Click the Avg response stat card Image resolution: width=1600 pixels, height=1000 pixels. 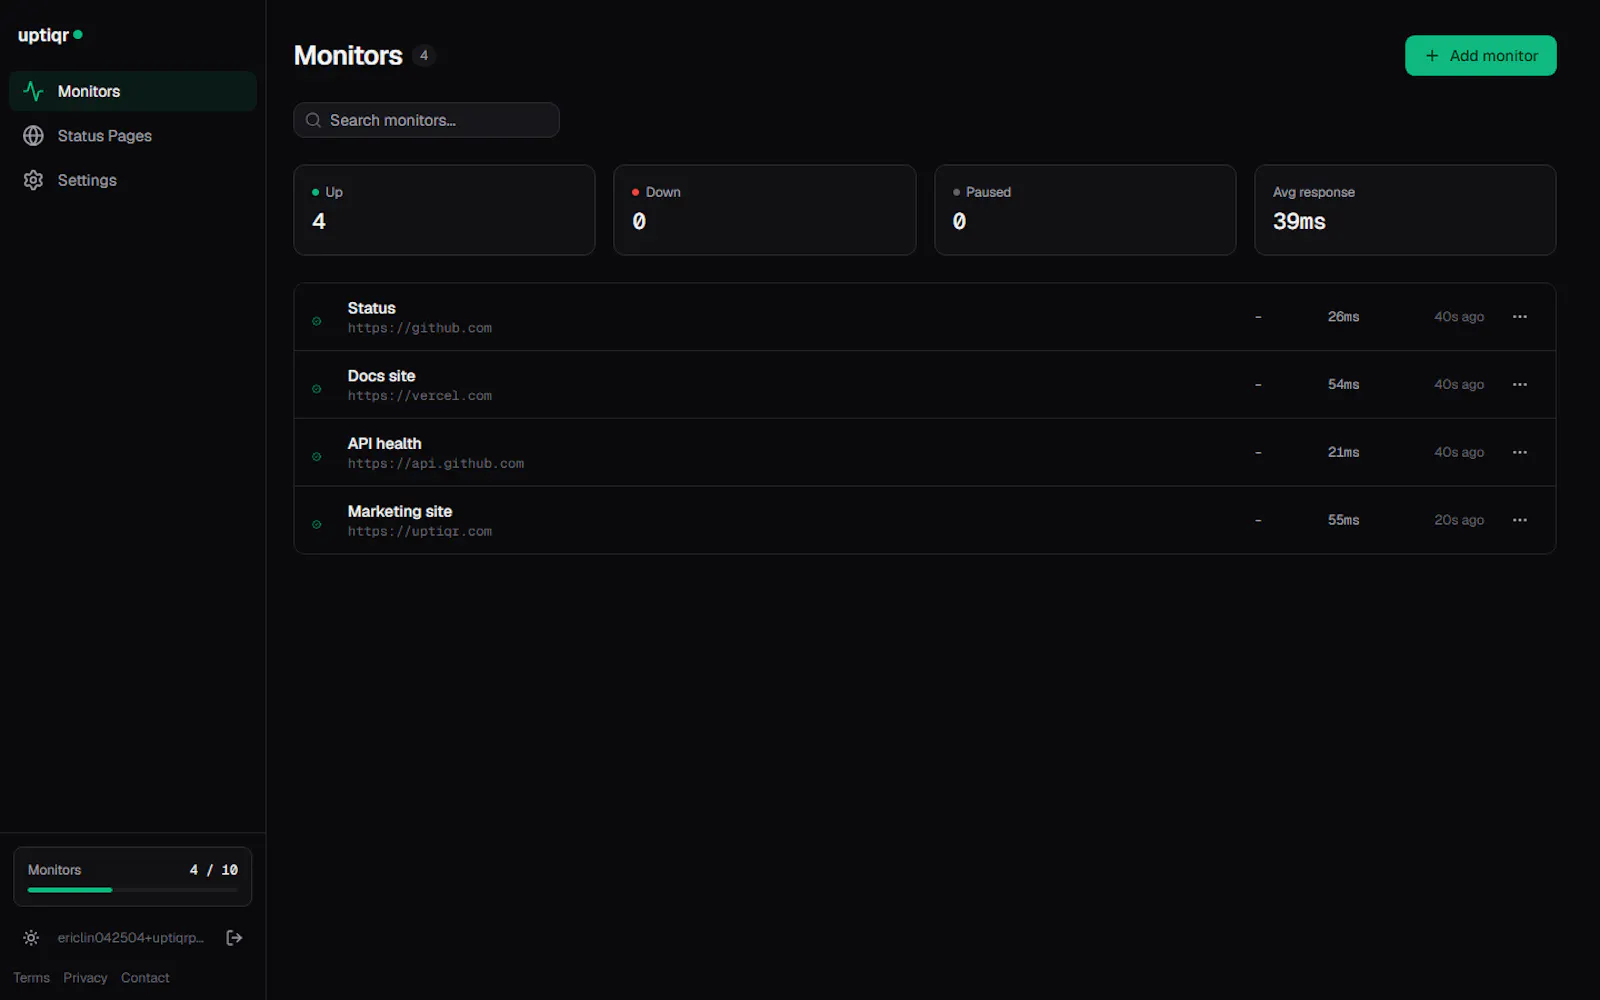point(1405,210)
